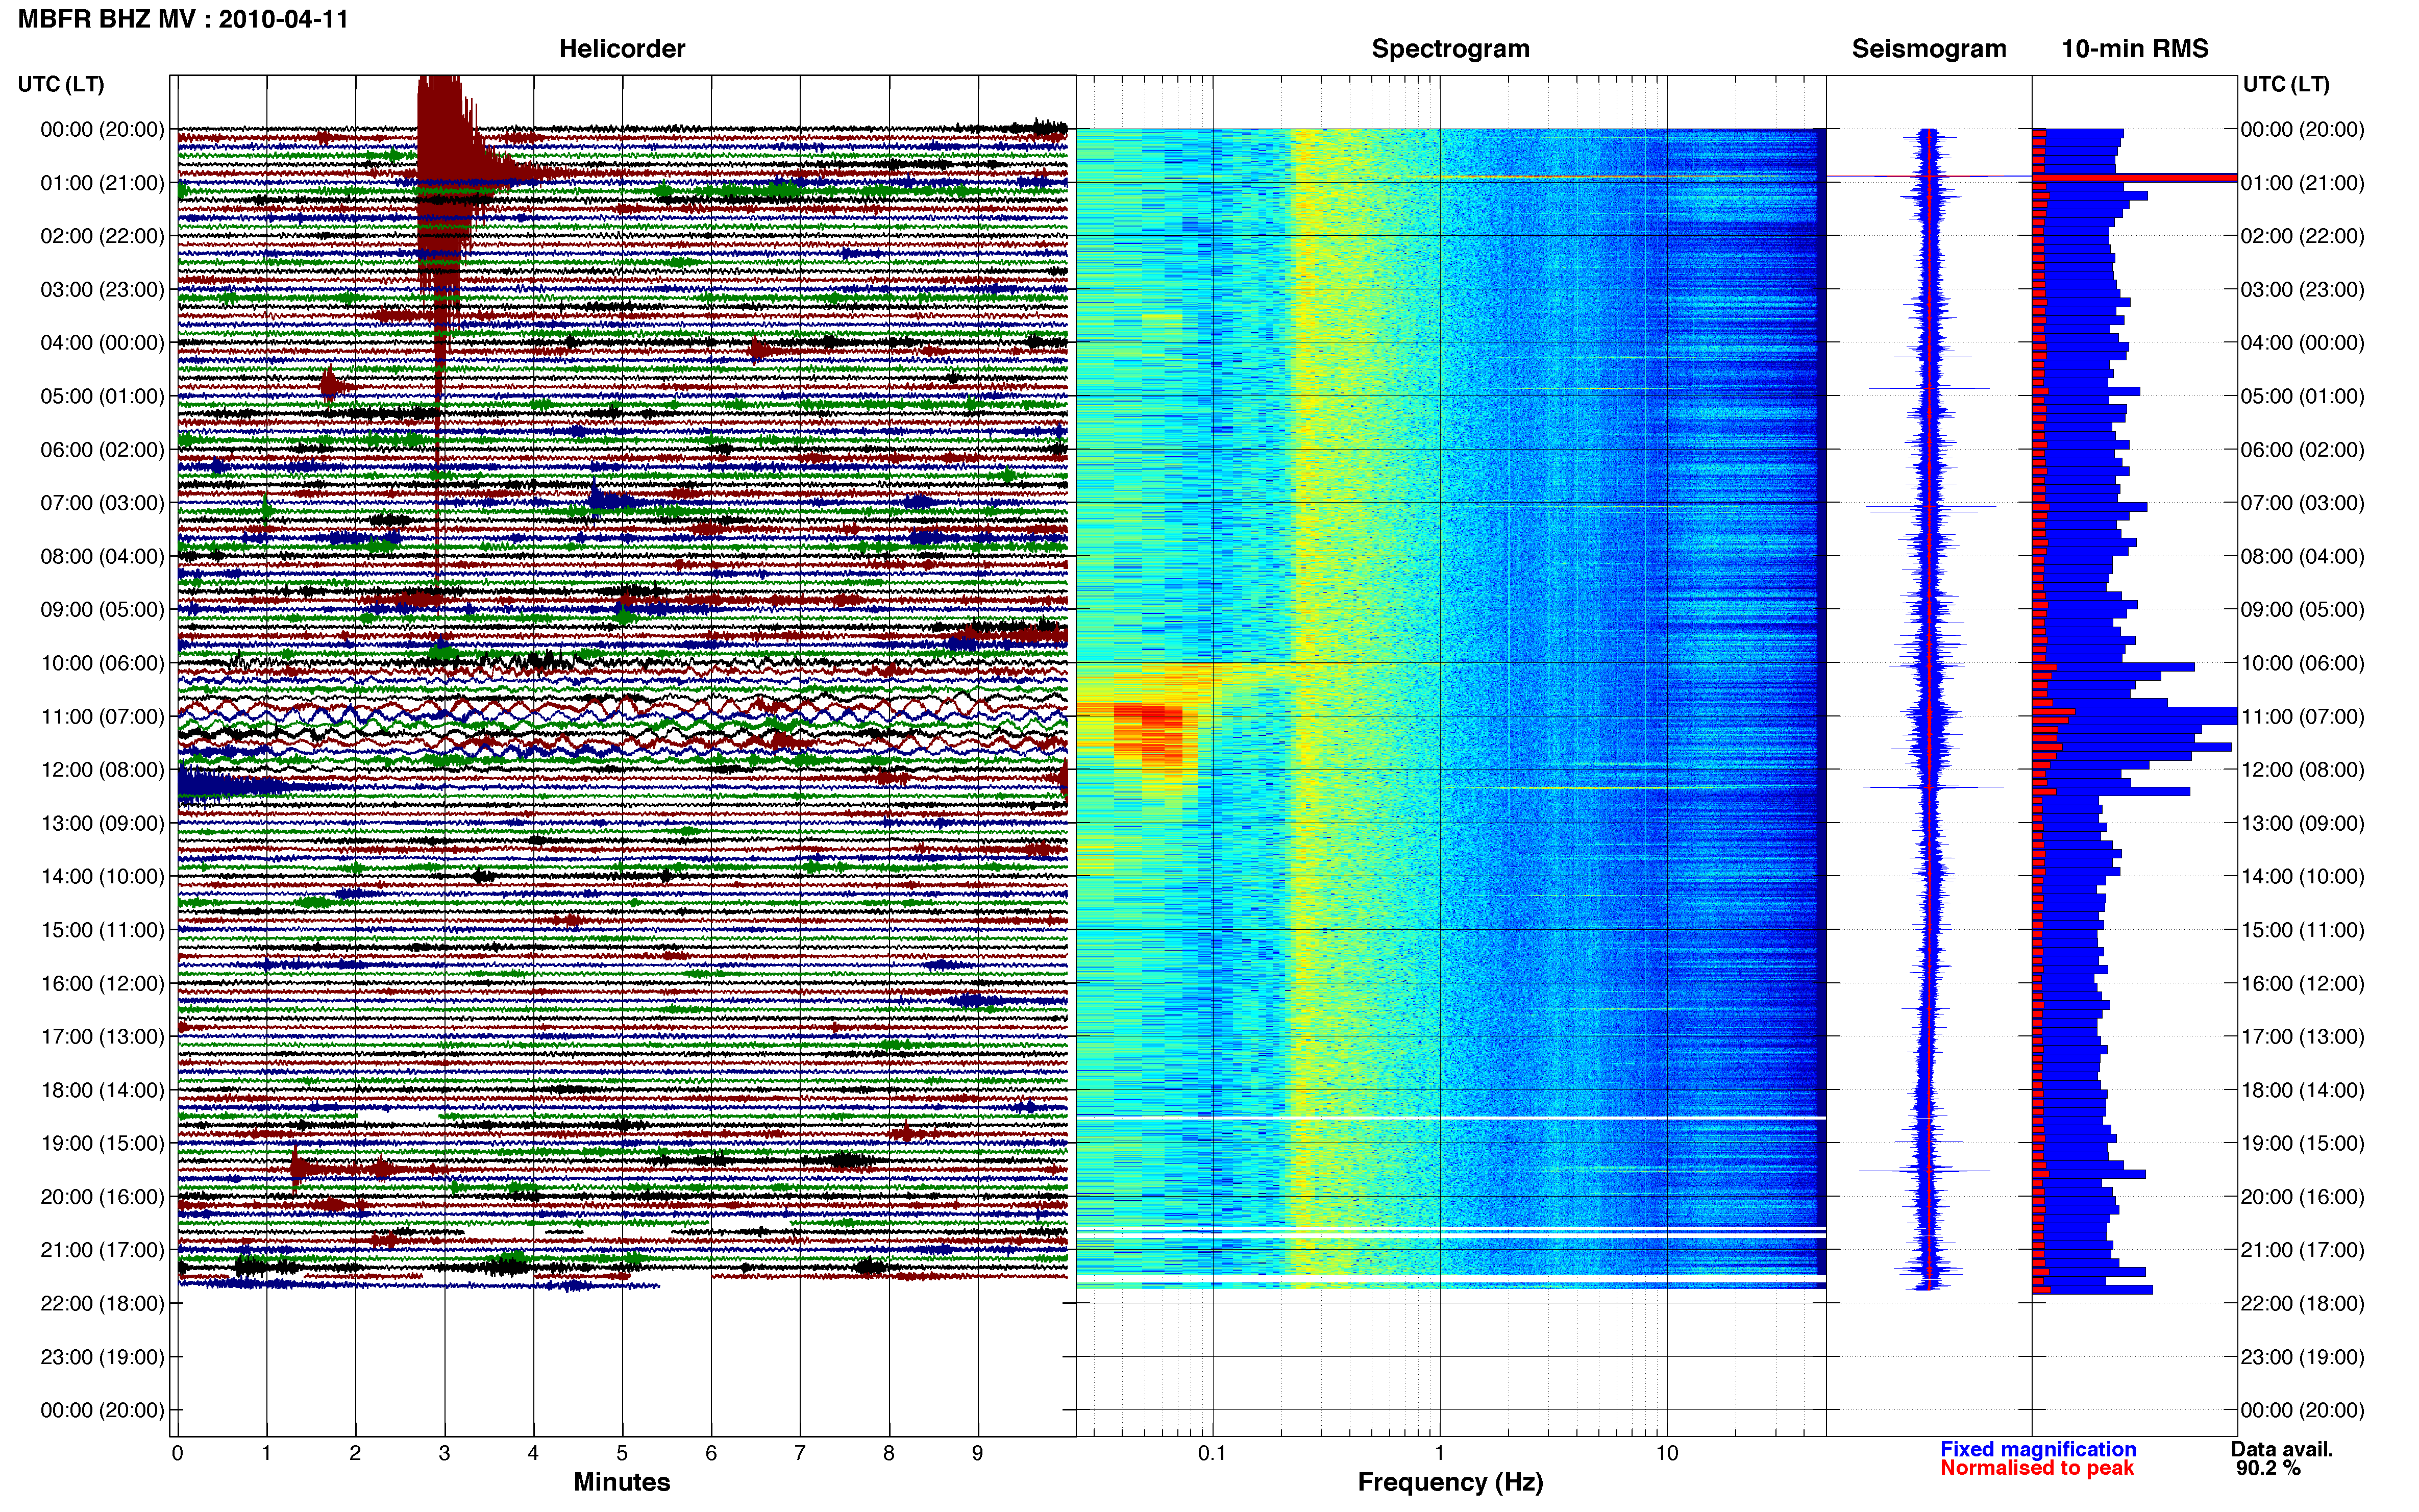
Task: Click right time label '21:00 (17:00)'
Action: tap(2302, 1250)
